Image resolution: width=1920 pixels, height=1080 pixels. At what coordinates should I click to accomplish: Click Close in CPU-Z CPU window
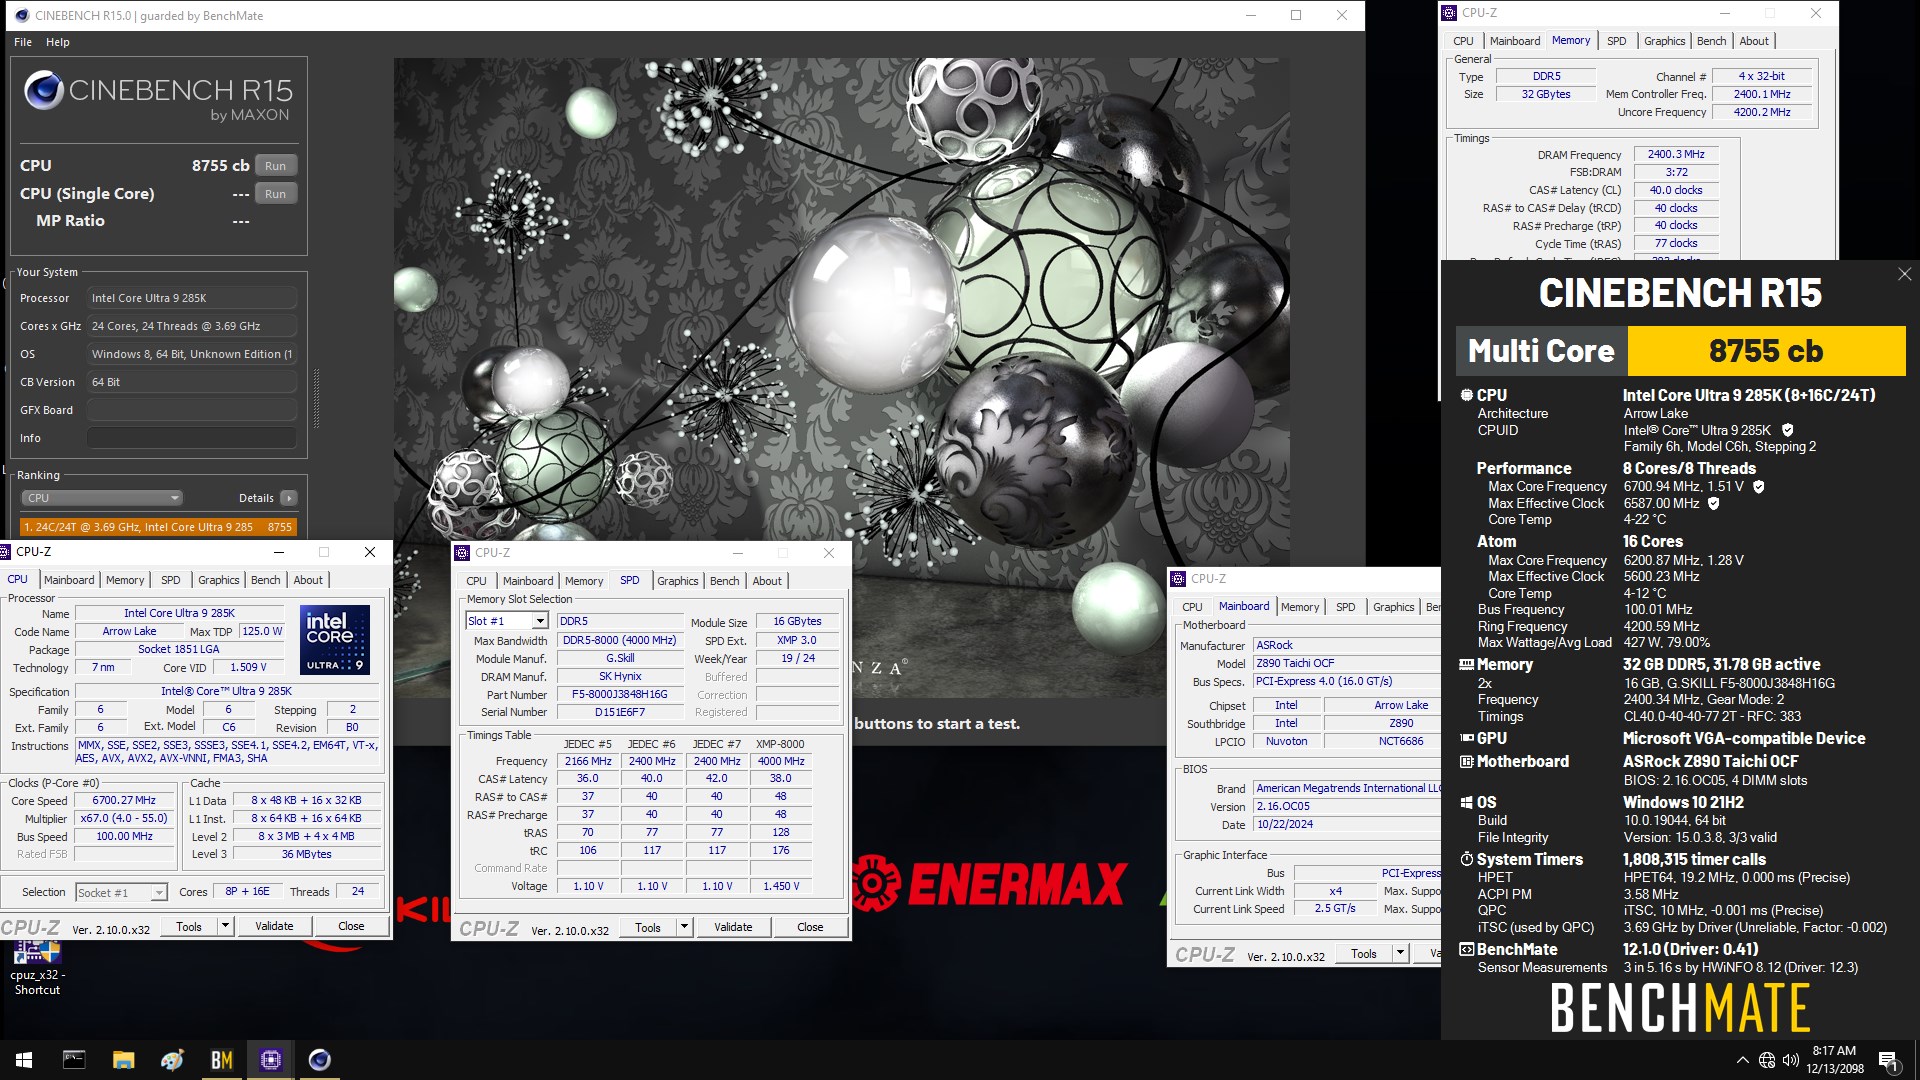click(351, 926)
